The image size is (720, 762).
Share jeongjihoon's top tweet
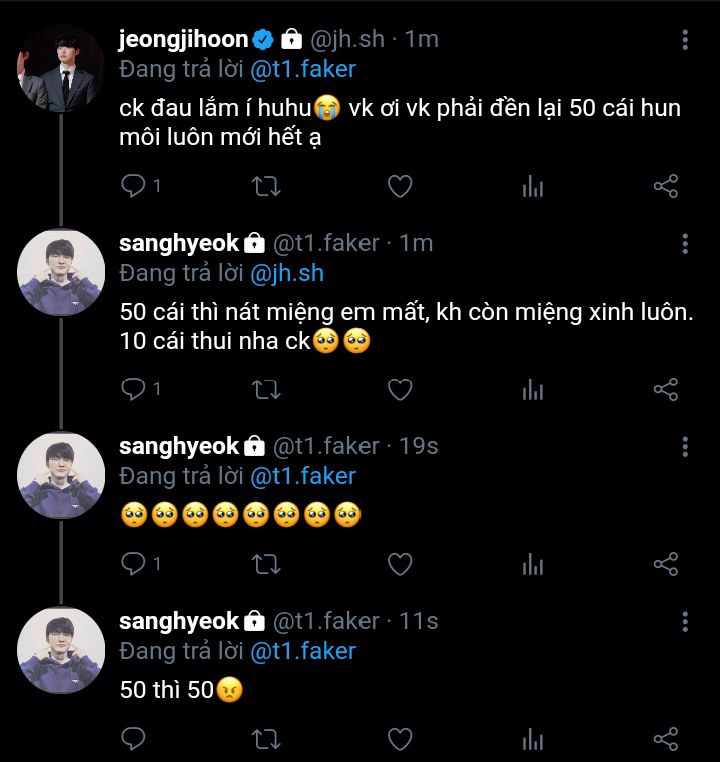coord(666,187)
